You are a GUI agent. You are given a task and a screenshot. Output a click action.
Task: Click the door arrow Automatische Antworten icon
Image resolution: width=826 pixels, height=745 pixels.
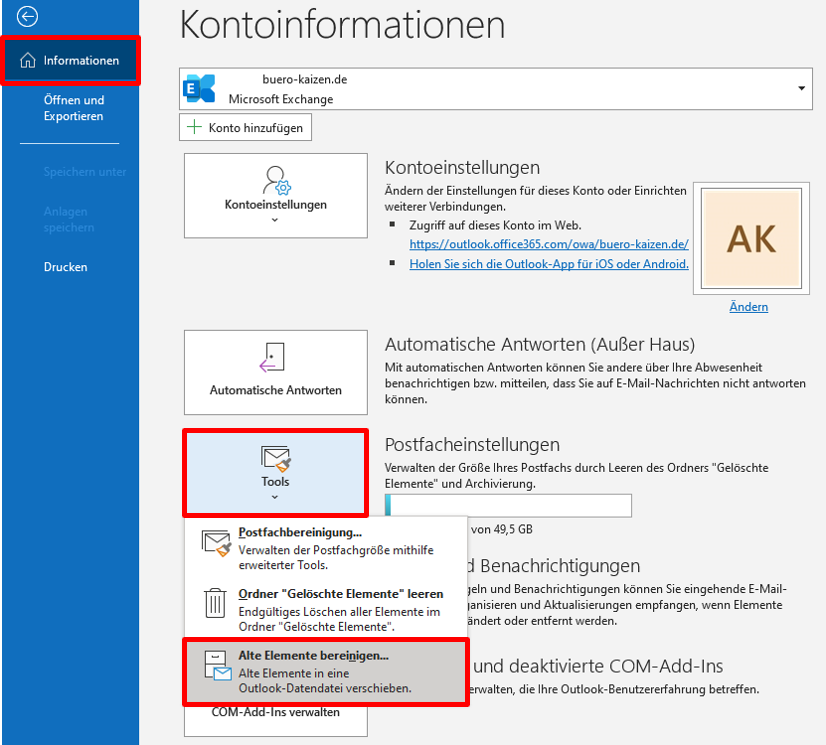click(272, 357)
